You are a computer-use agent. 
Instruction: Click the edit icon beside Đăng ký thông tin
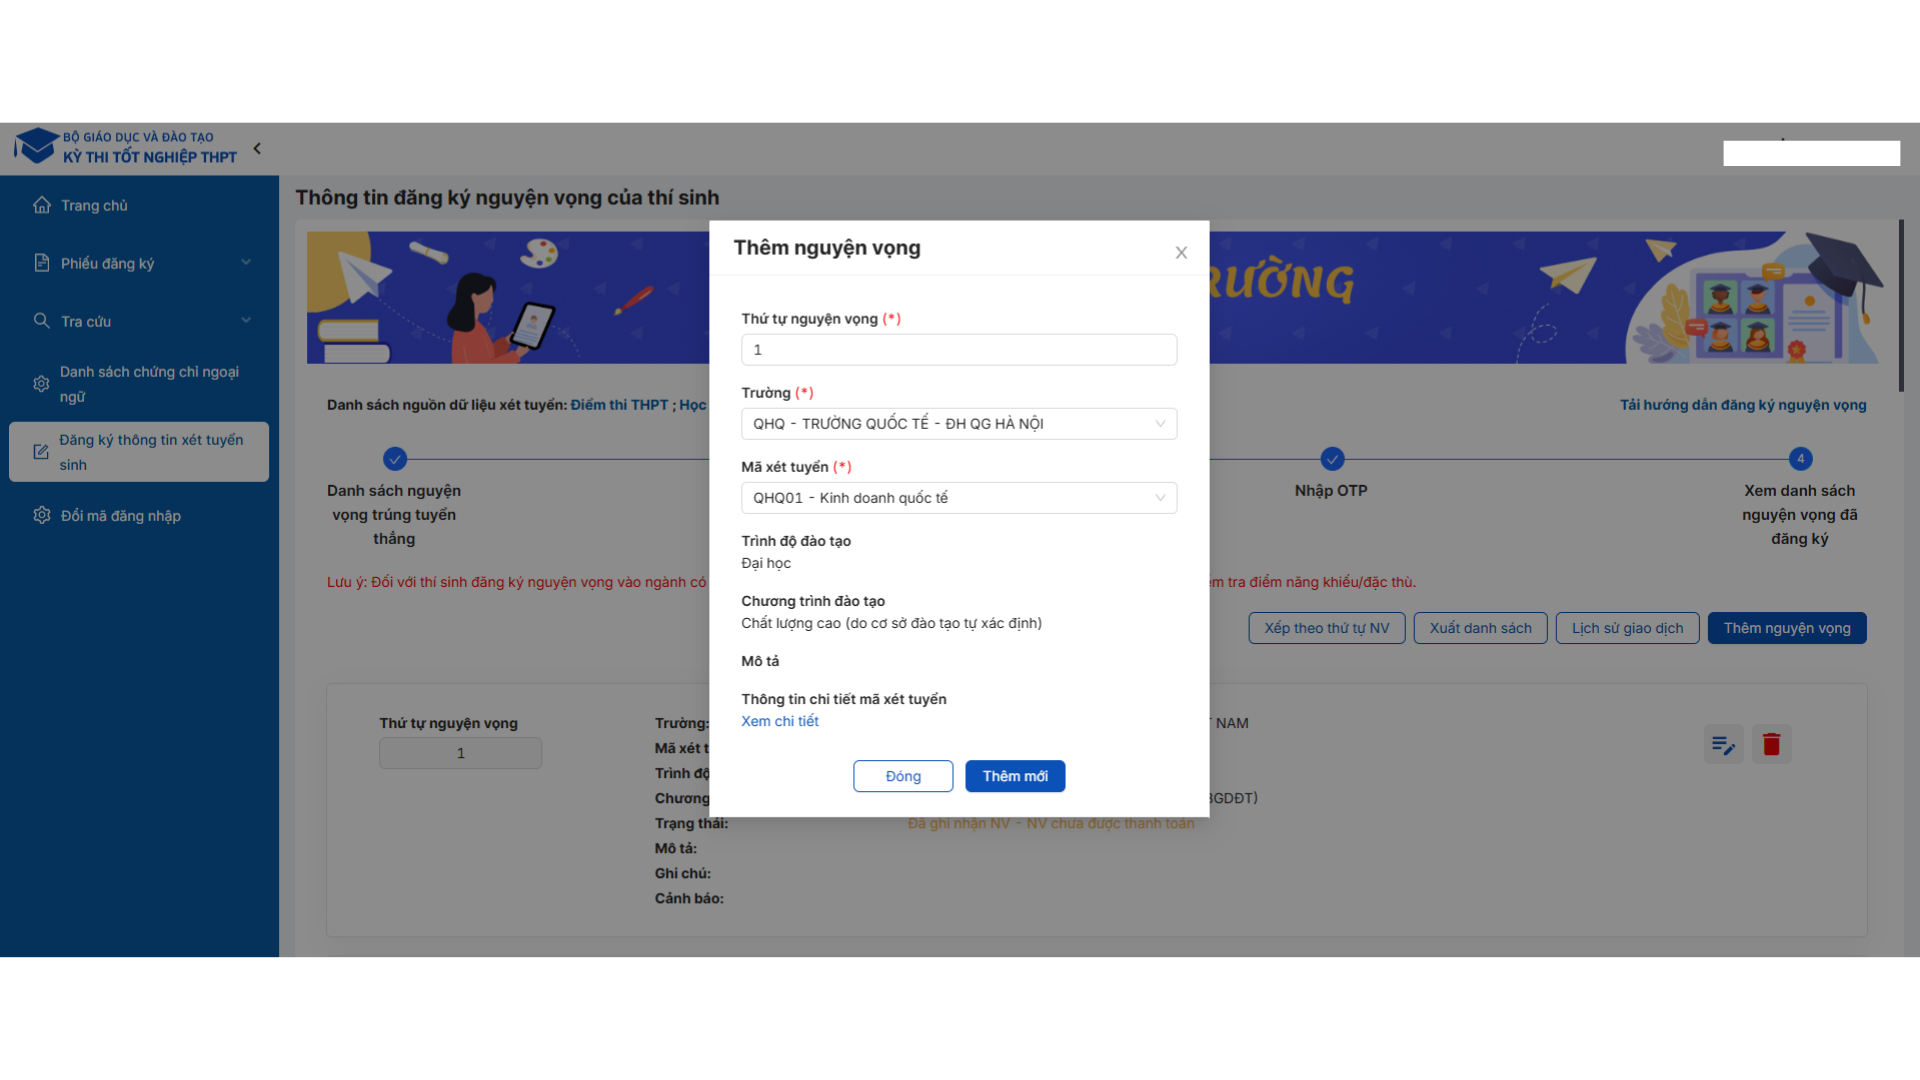tap(41, 452)
